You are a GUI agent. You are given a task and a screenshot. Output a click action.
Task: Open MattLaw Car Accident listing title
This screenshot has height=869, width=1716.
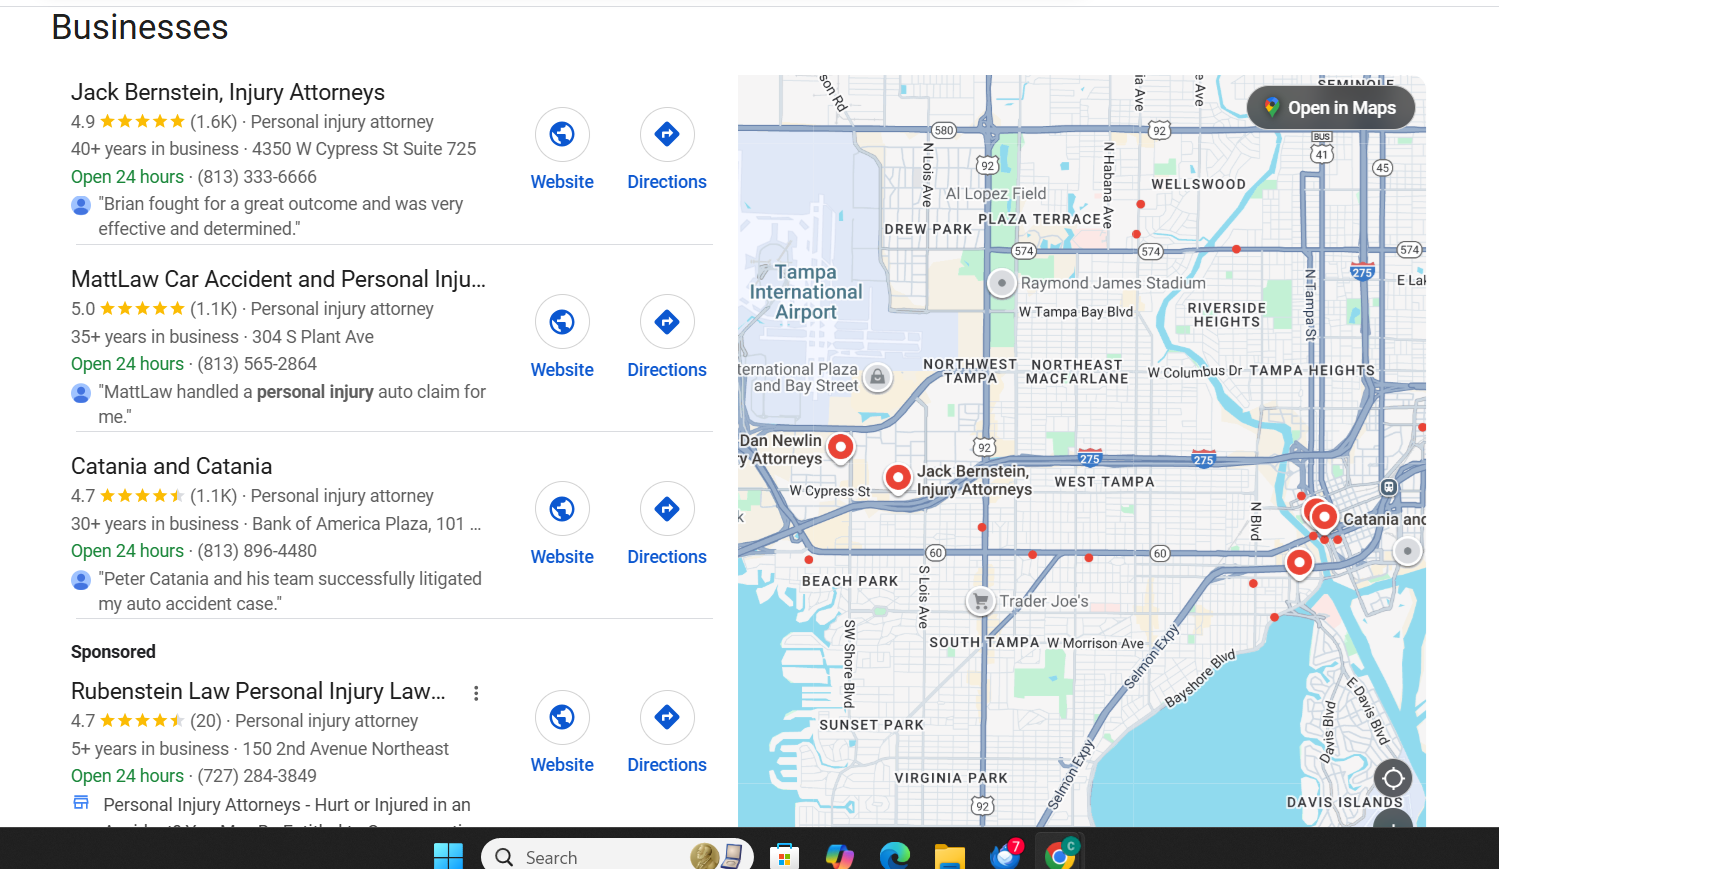coord(278,279)
